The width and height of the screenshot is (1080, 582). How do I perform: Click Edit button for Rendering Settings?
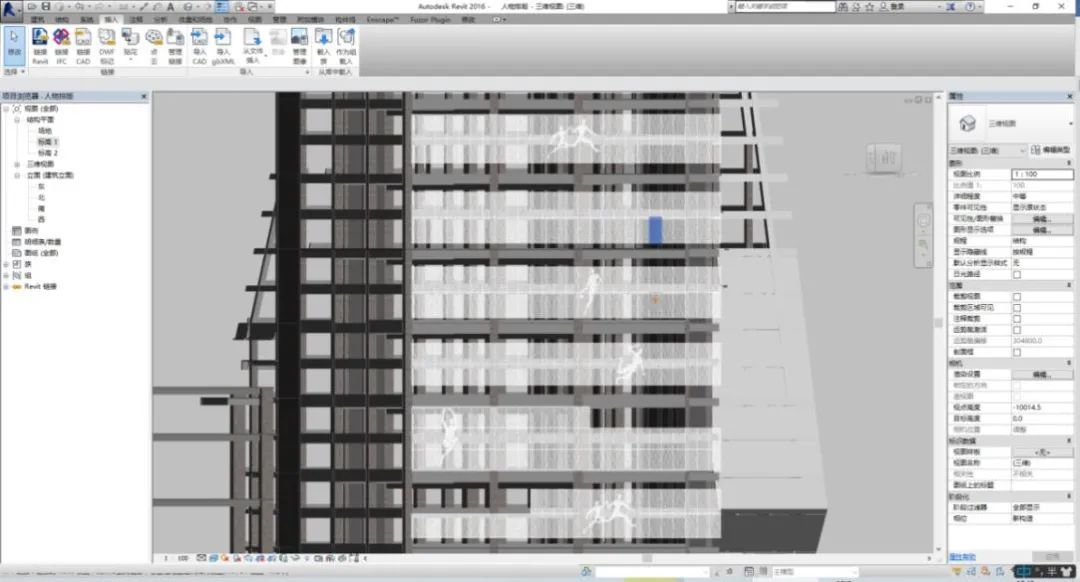click(x=1041, y=375)
